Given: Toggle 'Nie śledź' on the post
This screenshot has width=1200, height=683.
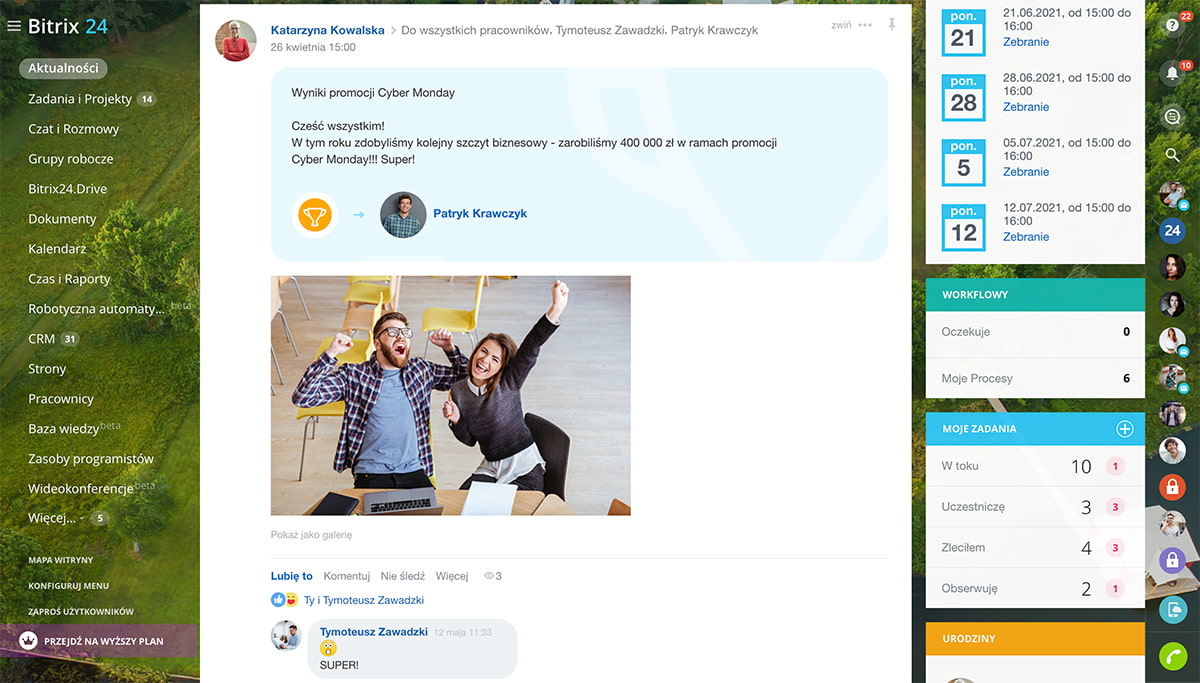Looking at the screenshot, I should pyautogui.click(x=402, y=576).
